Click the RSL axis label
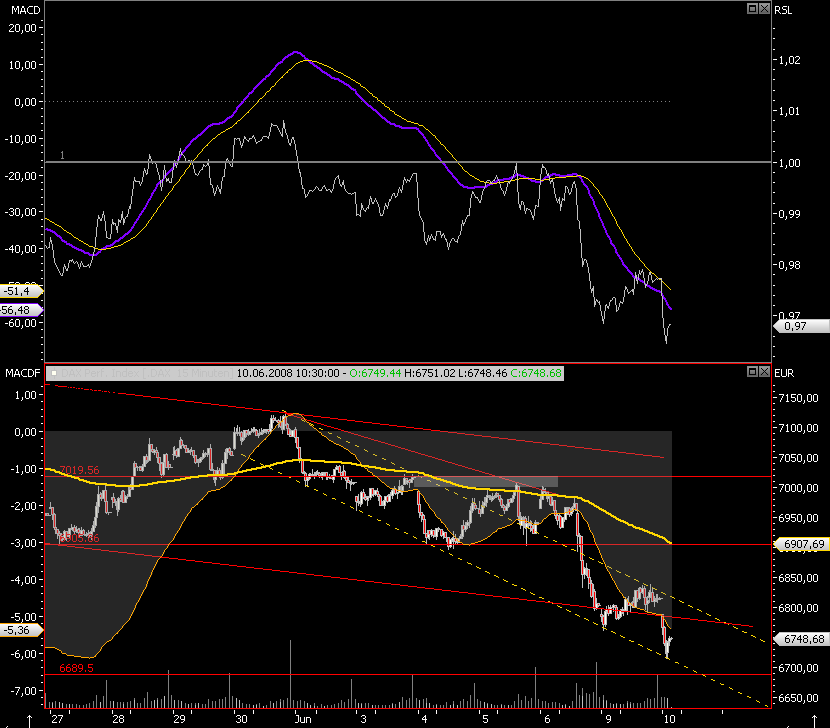This screenshot has height=728, width=830. point(783,10)
